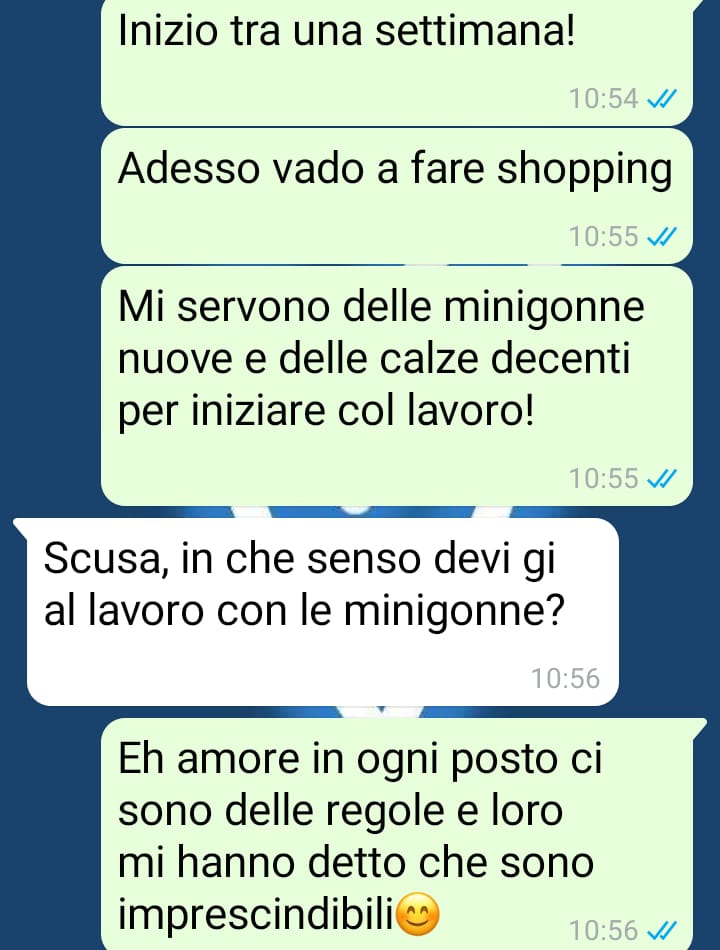The width and height of the screenshot is (720, 950).
Task: Tap the read-receipt ticks on 'Adesso vado a fare shopping'
Action: coord(662,236)
